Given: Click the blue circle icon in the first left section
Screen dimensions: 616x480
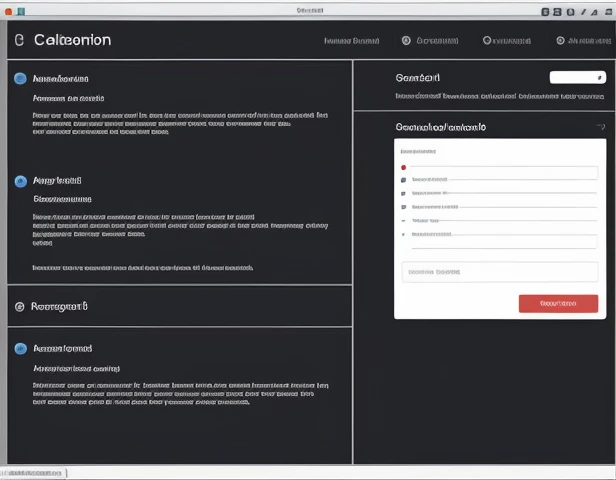Looking at the screenshot, I should 20,78.
